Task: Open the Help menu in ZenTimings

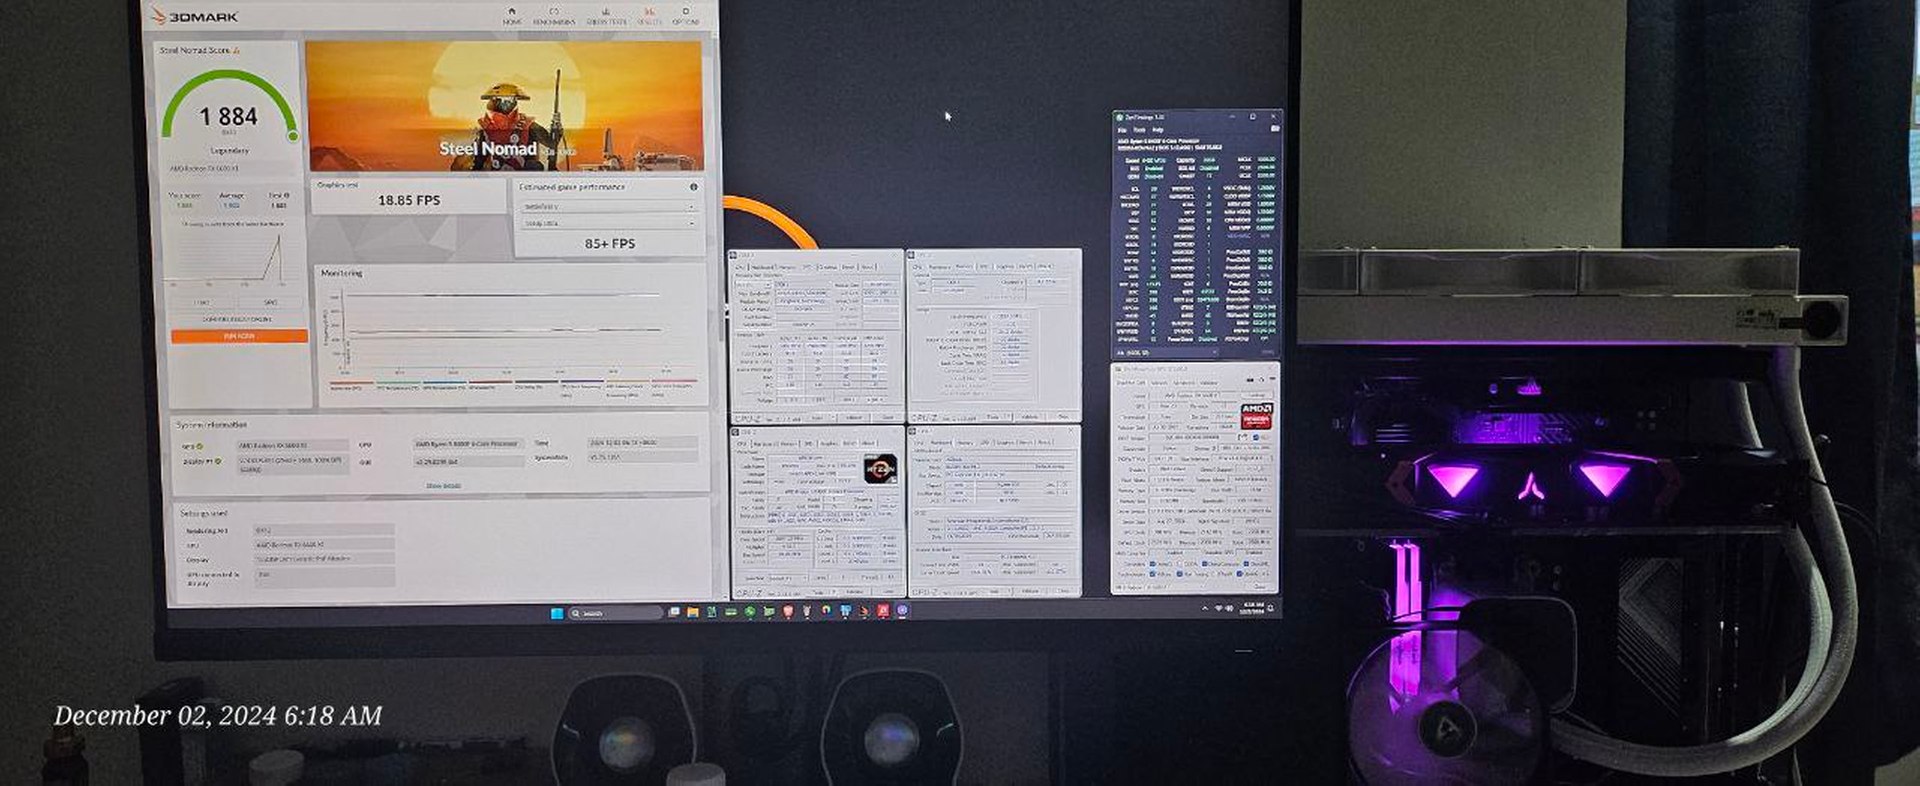Action: [1158, 129]
